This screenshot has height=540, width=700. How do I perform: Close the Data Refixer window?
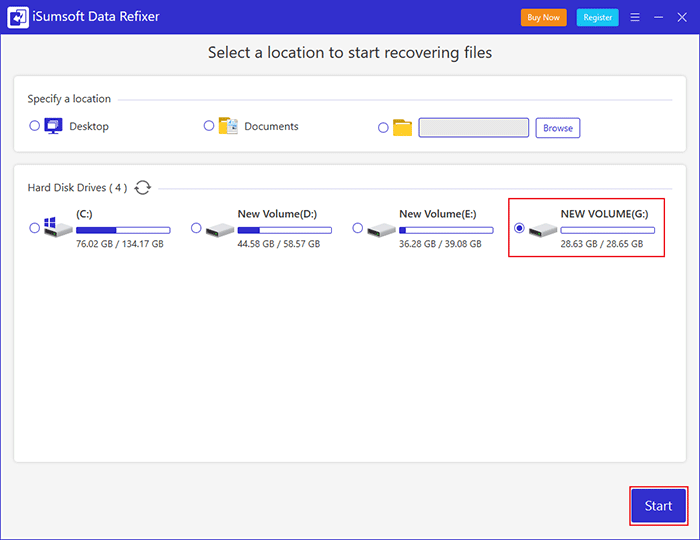click(682, 17)
